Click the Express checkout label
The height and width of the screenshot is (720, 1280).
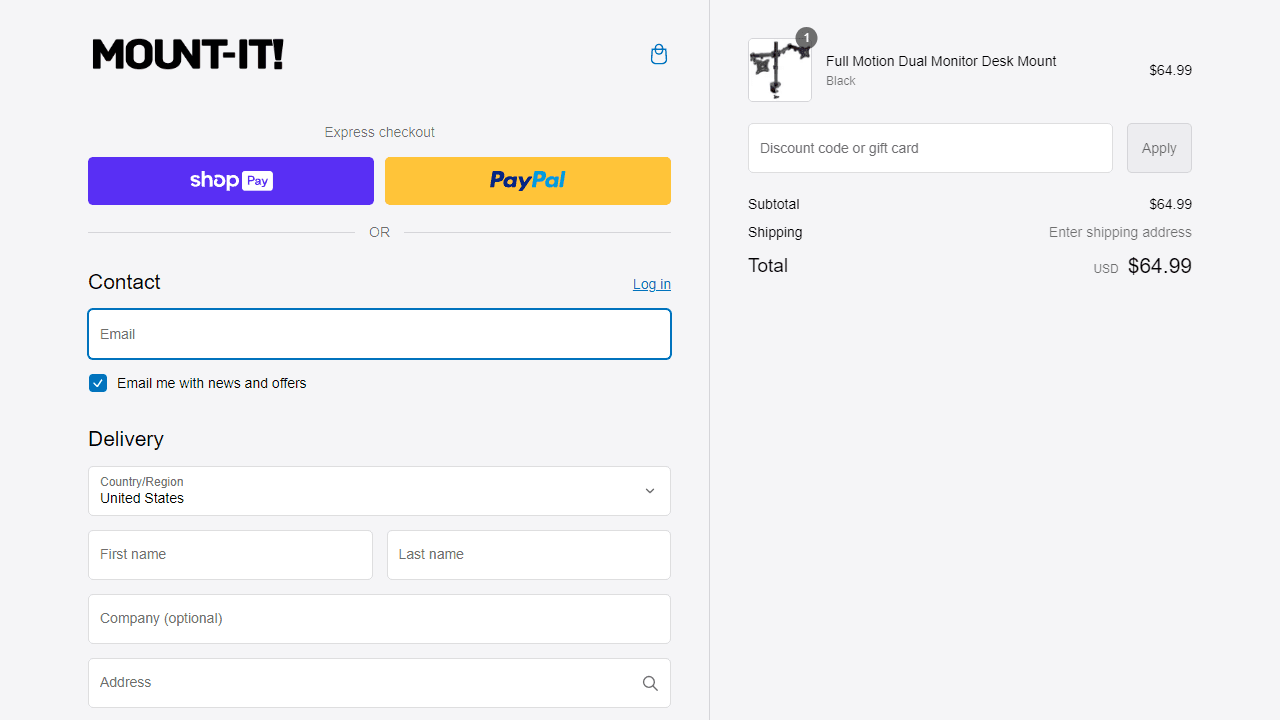click(x=379, y=132)
